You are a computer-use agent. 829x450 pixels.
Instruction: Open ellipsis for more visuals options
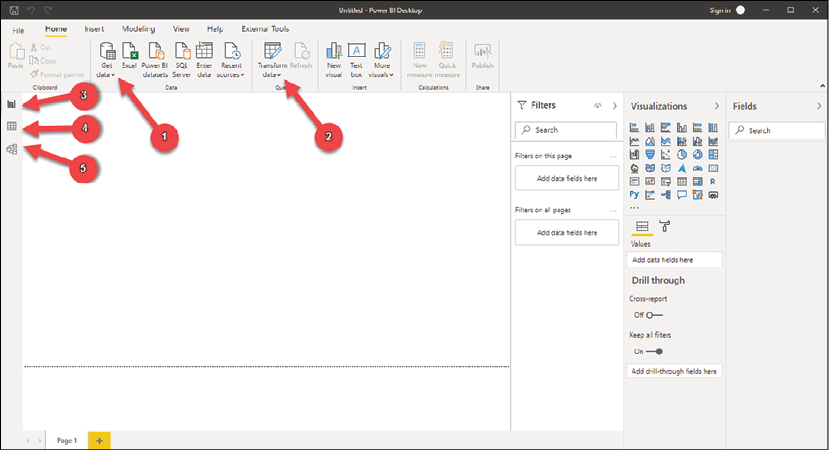(634, 208)
